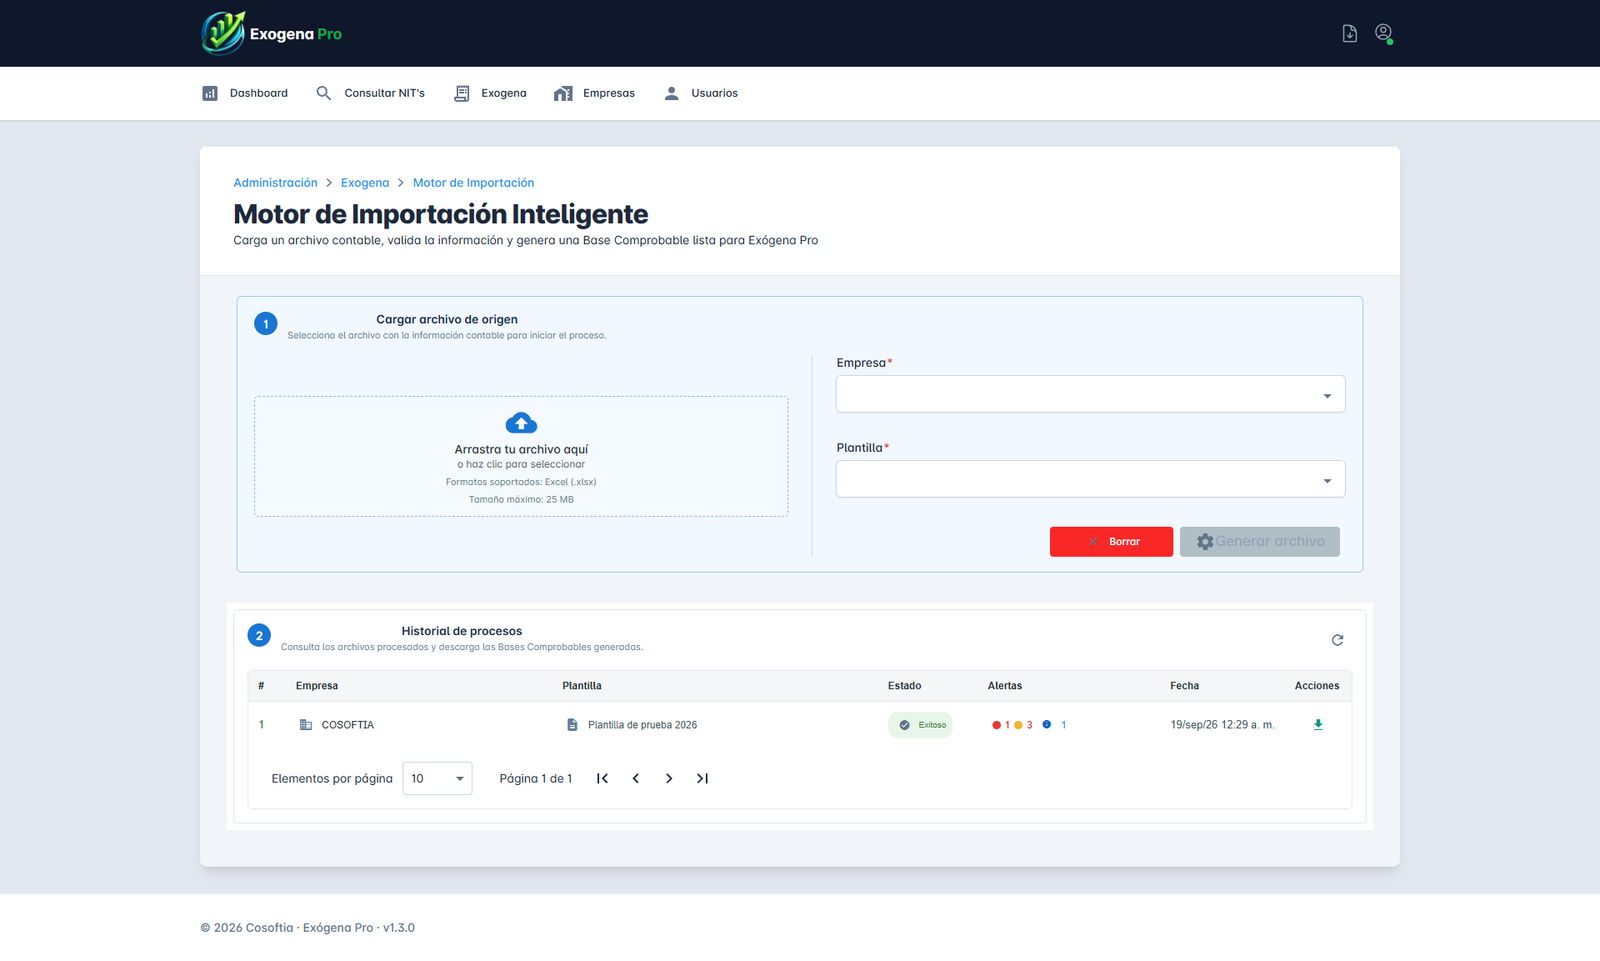Image resolution: width=1600 pixels, height=961 pixels.
Task: Expand the Empresa dropdown
Action: tap(1090, 394)
